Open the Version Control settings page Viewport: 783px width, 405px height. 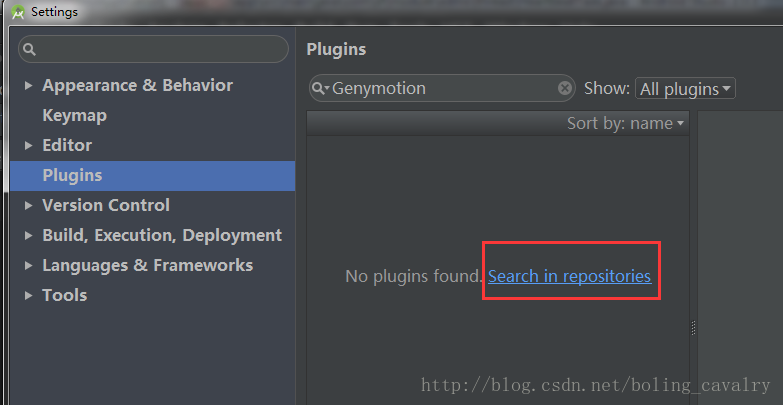pyautogui.click(x=106, y=205)
